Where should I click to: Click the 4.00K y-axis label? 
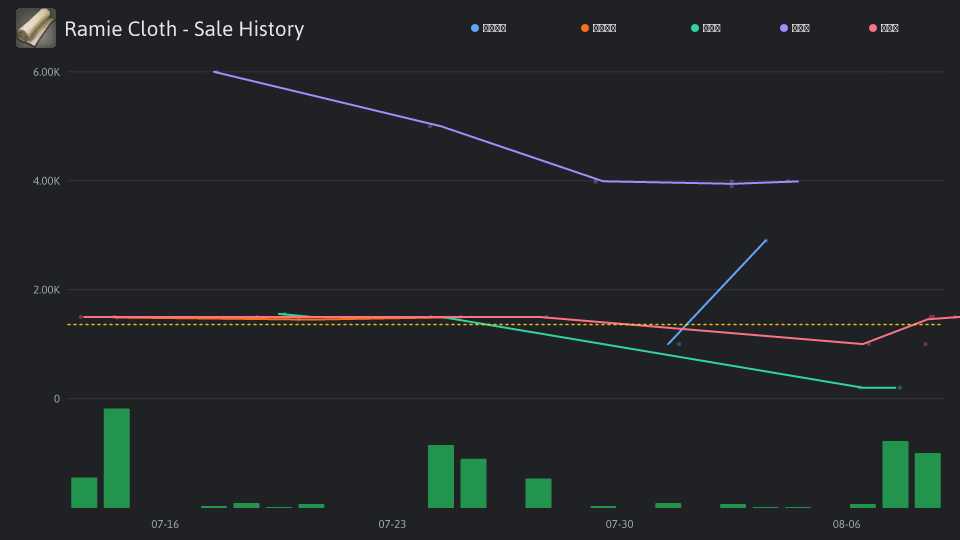point(47,181)
